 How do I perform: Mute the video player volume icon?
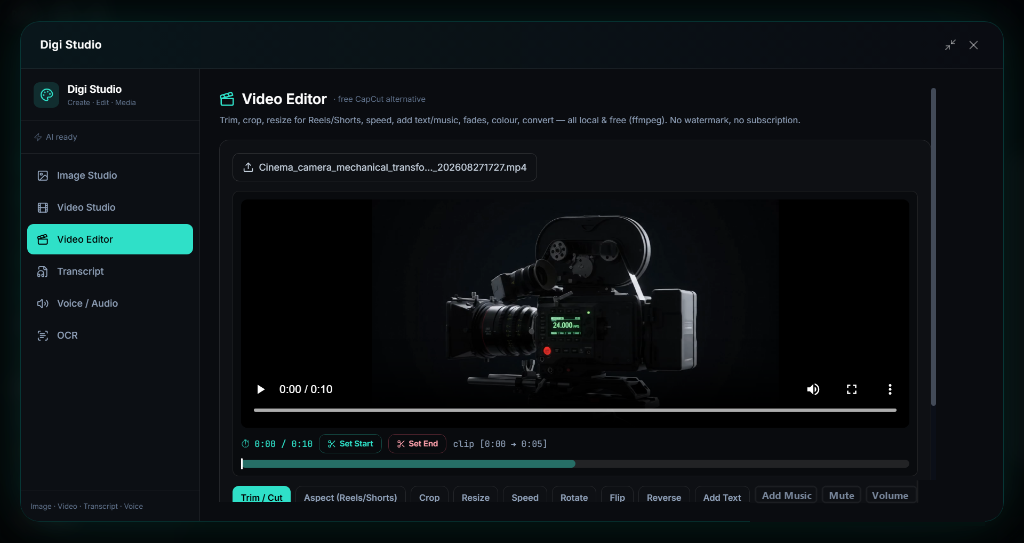click(813, 389)
